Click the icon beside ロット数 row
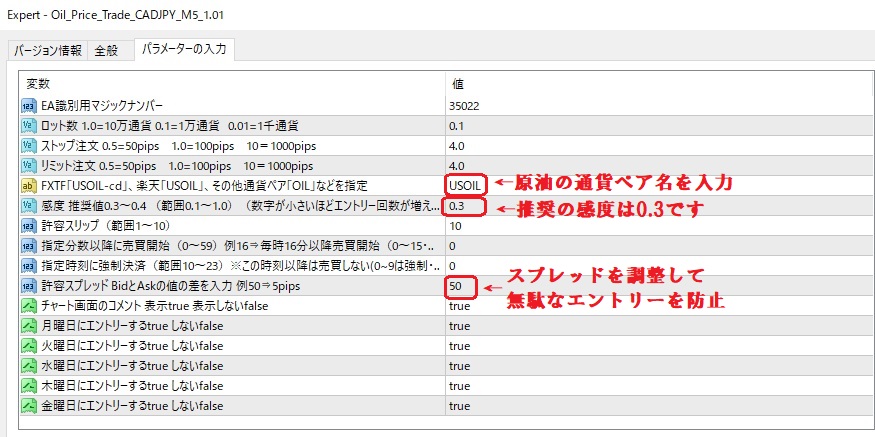 coord(28,126)
